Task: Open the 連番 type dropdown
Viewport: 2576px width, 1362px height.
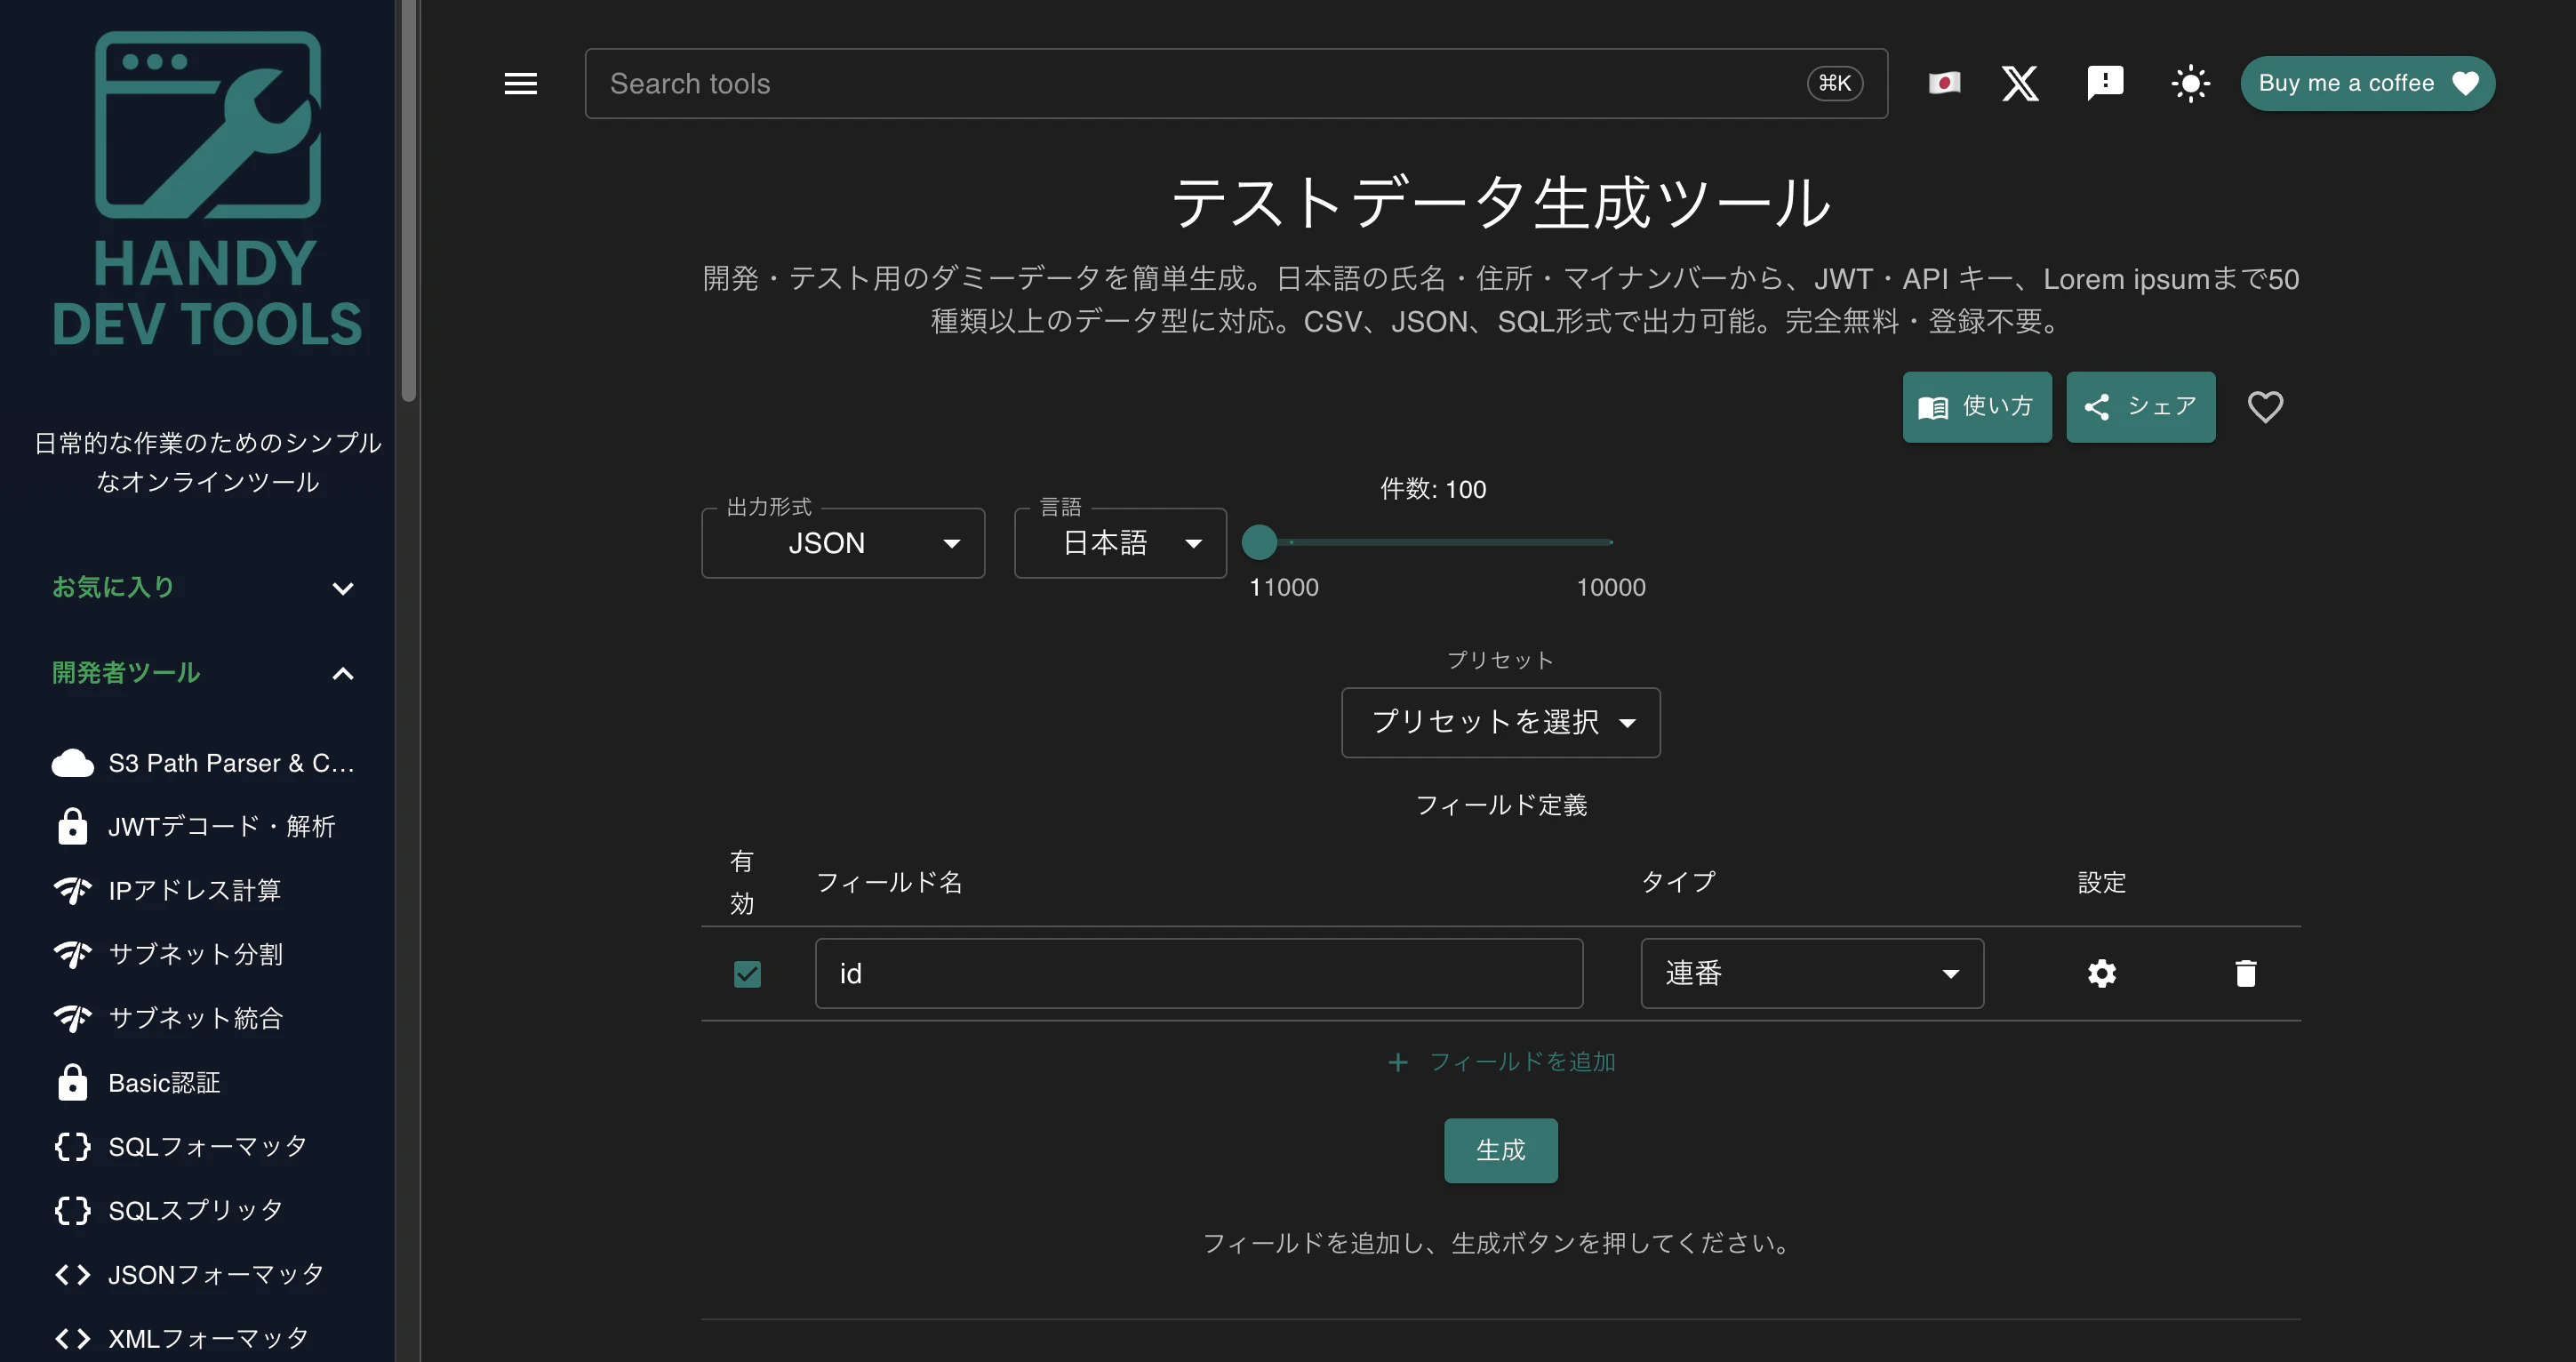Action: point(1812,974)
